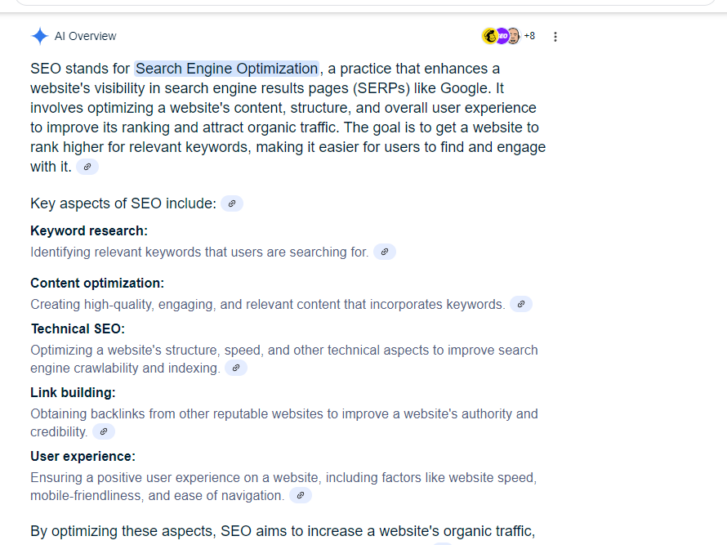Select the 'Keyword research:' heading
727x545 pixels.
coord(89,231)
